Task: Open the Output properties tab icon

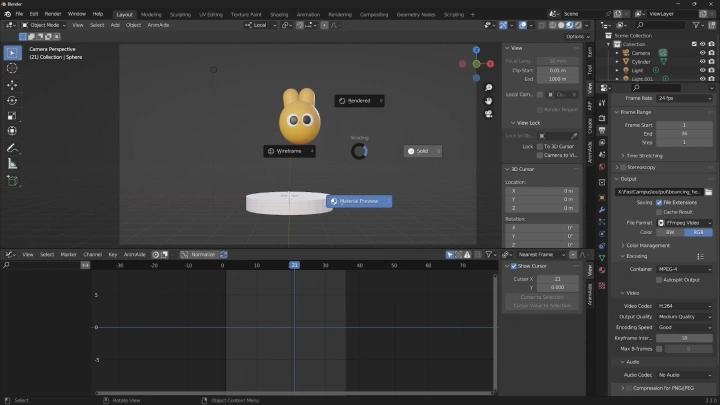Action: (602, 130)
